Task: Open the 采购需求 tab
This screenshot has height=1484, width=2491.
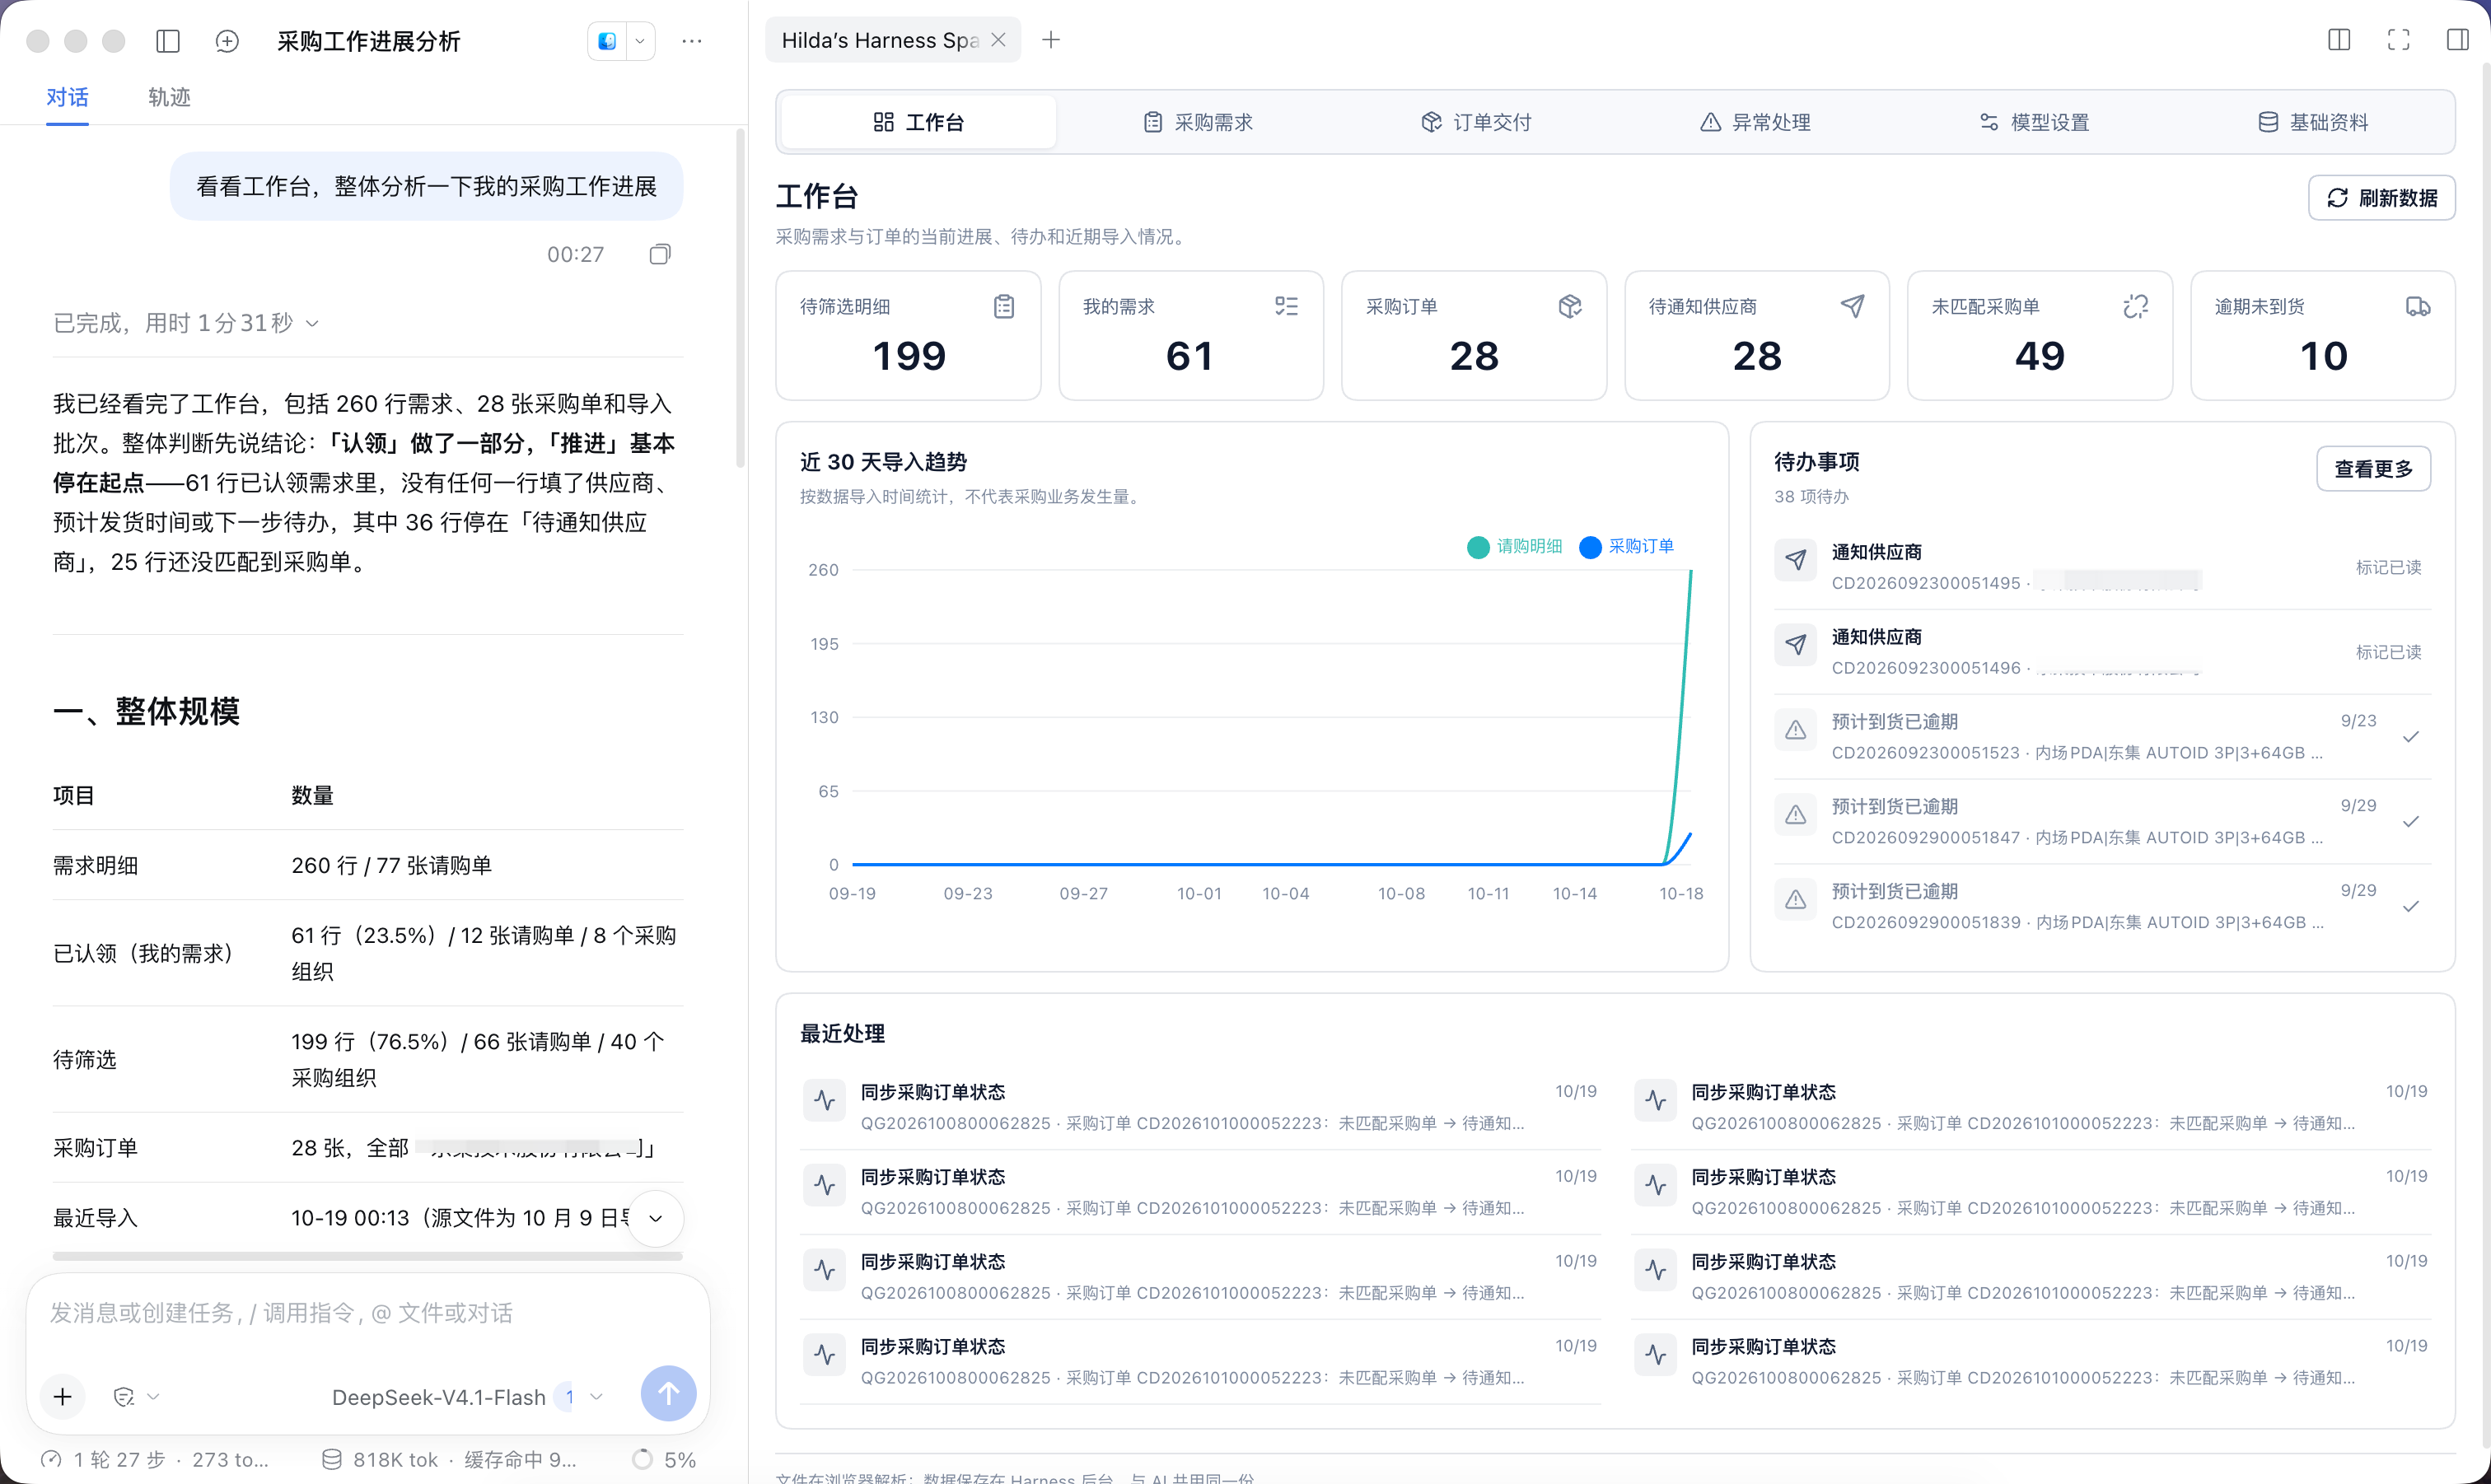Action: click(1197, 122)
